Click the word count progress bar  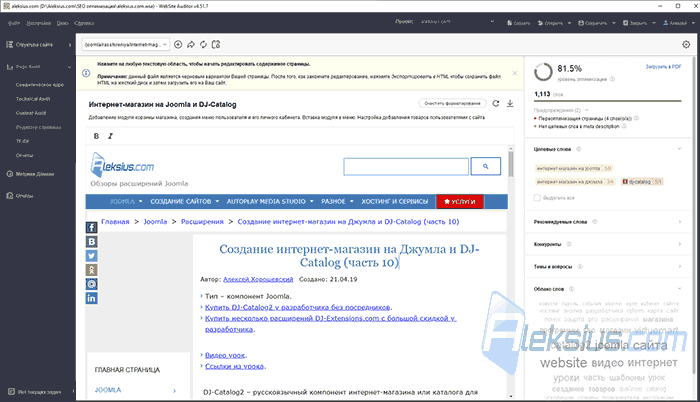point(608,101)
